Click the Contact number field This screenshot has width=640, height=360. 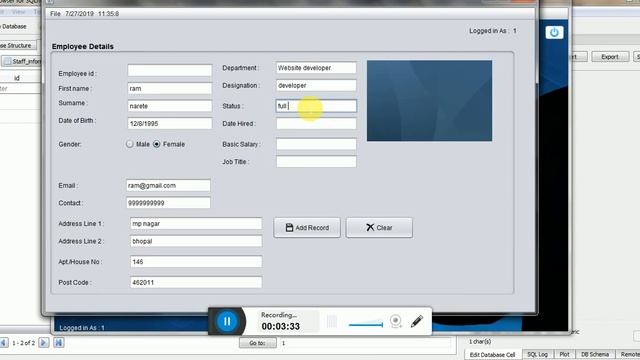click(168, 203)
